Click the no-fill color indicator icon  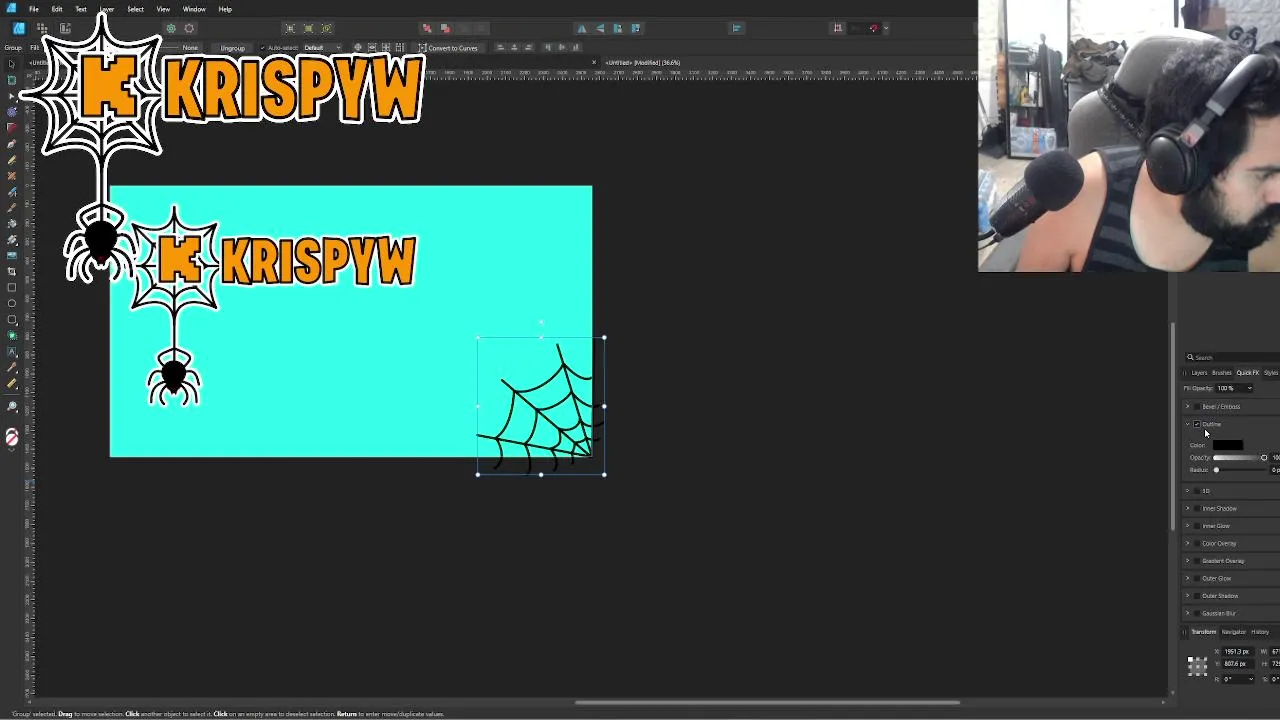coord(12,437)
